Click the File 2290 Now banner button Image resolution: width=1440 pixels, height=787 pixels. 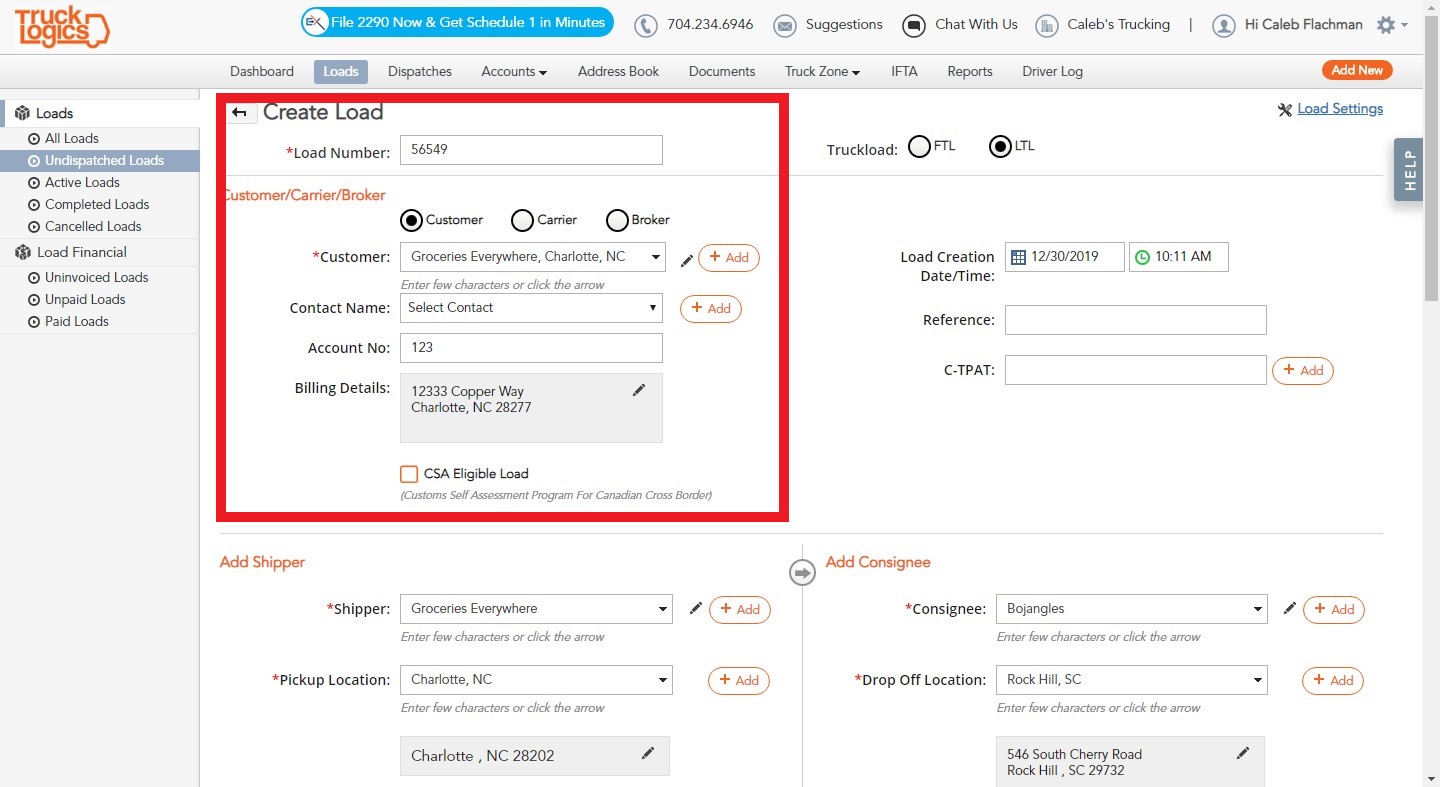tap(457, 22)
